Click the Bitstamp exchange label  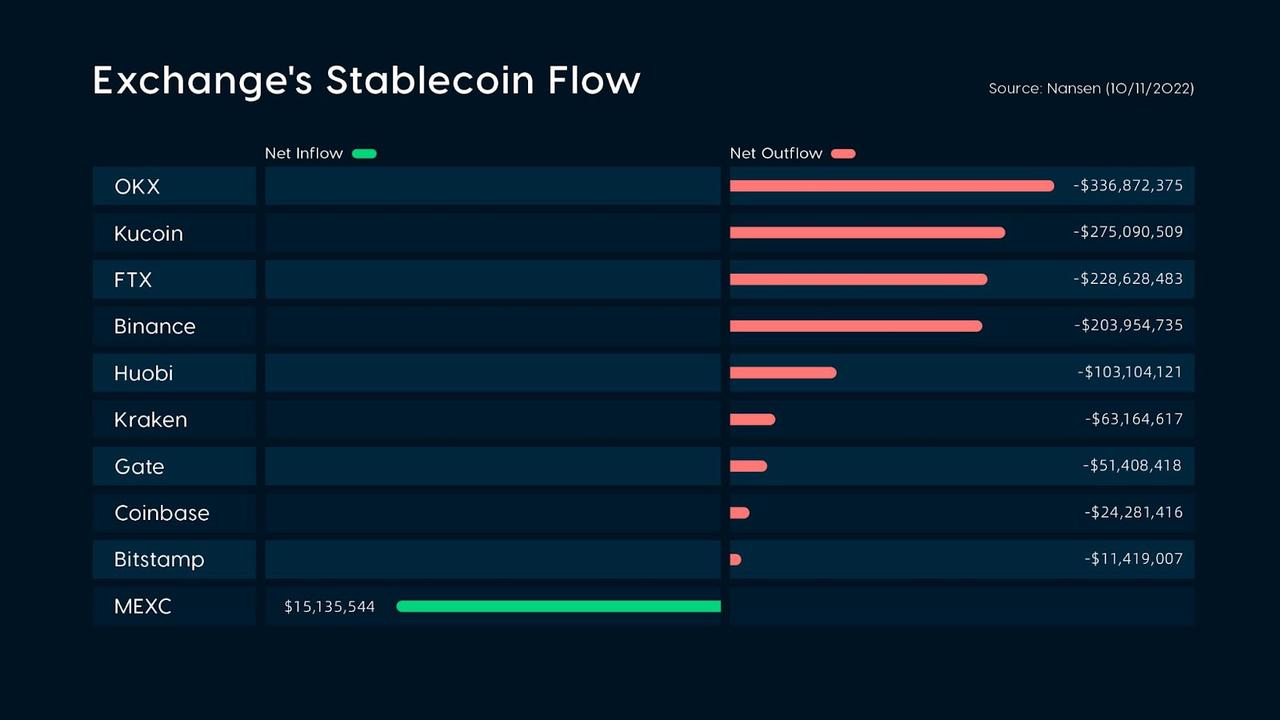(x=159, y=560)
